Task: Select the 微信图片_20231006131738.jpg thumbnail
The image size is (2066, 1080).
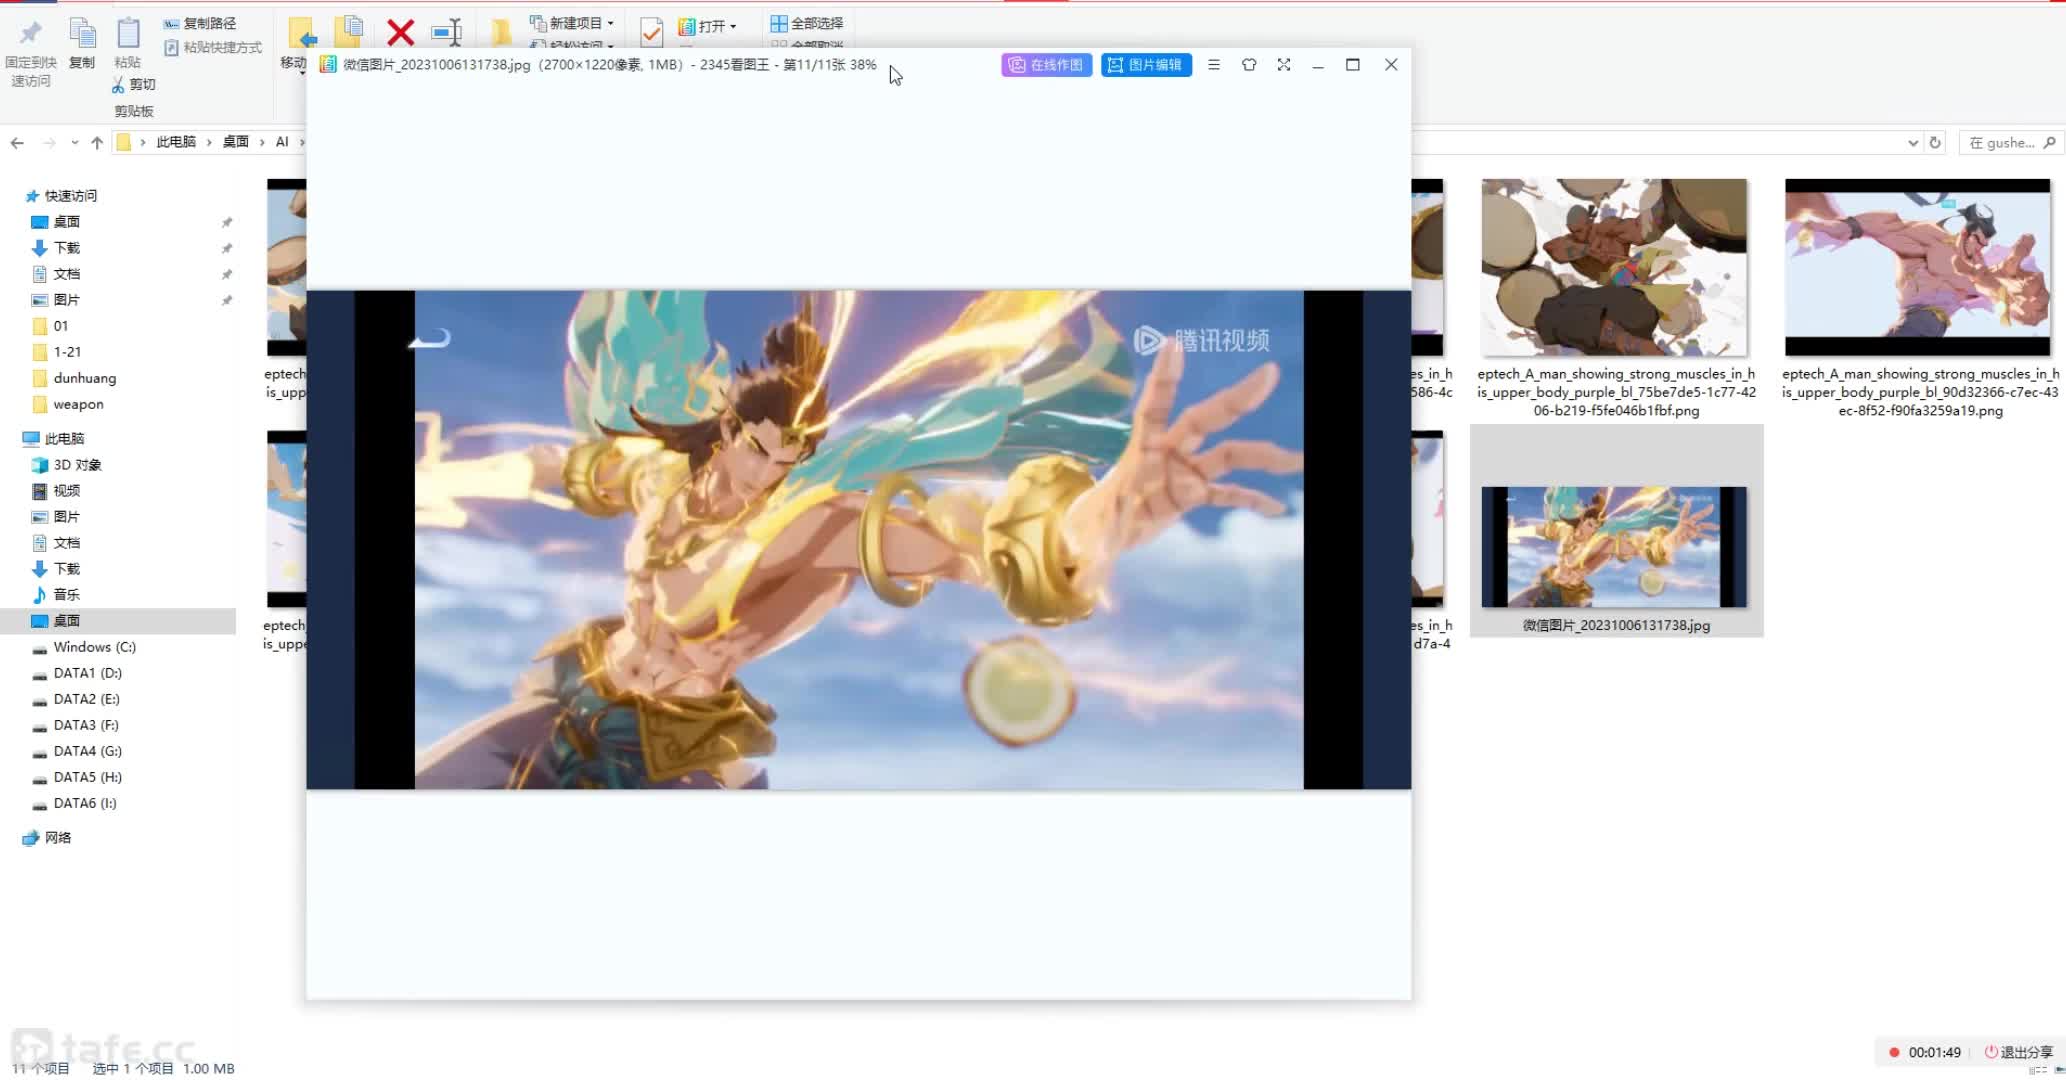Action: point(1614,547)
